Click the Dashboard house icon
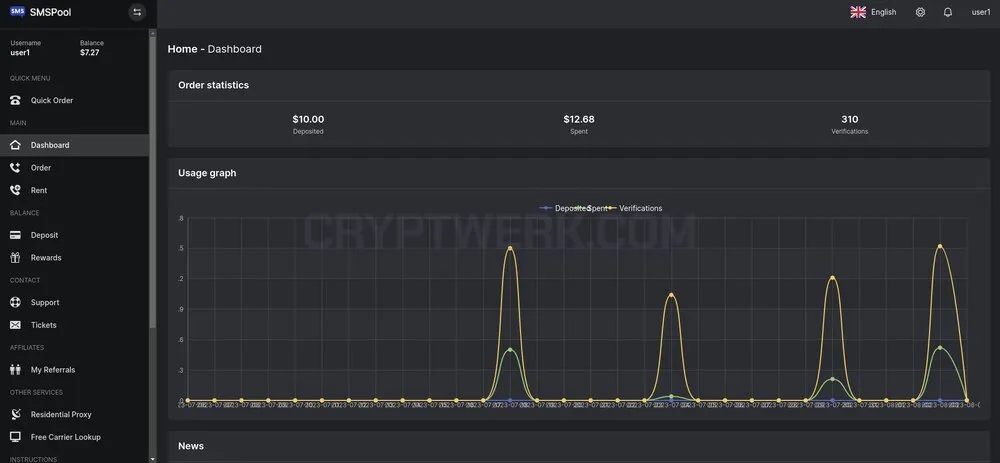The image size is (1000, 463). pos(16,145)
